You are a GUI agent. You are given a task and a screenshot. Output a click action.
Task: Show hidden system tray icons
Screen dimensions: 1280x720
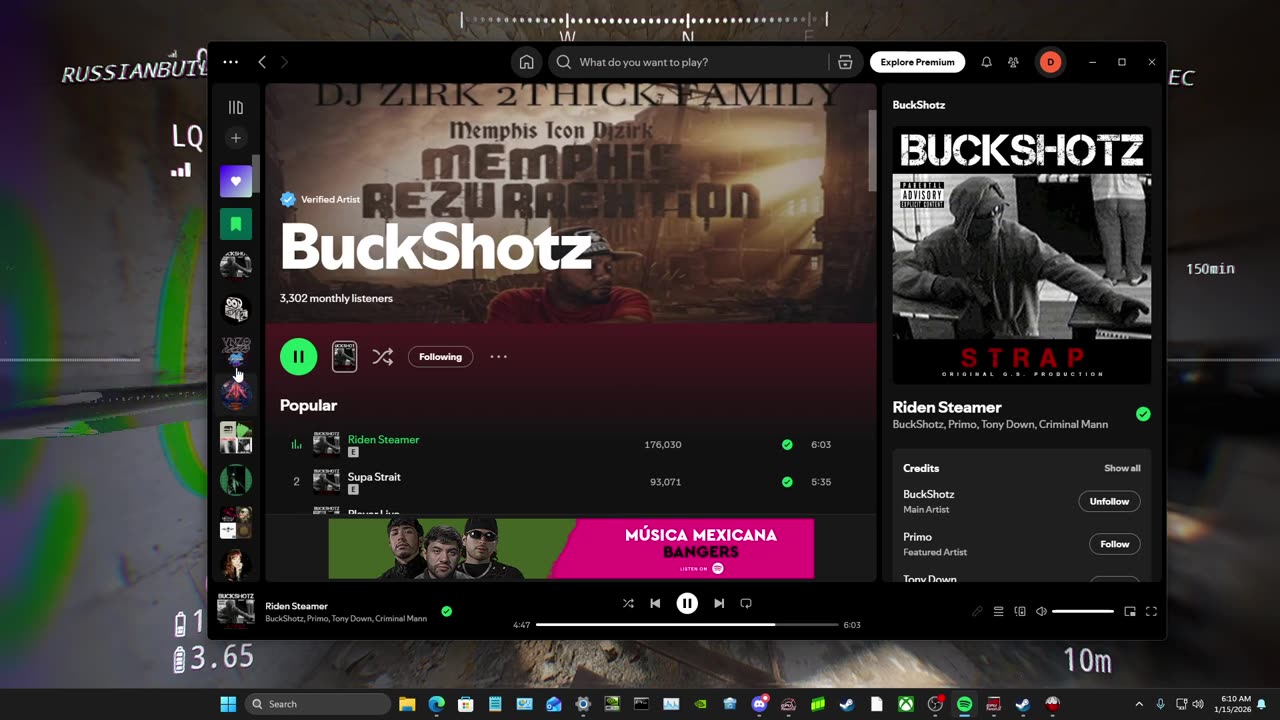click(x=1139, y=704)
